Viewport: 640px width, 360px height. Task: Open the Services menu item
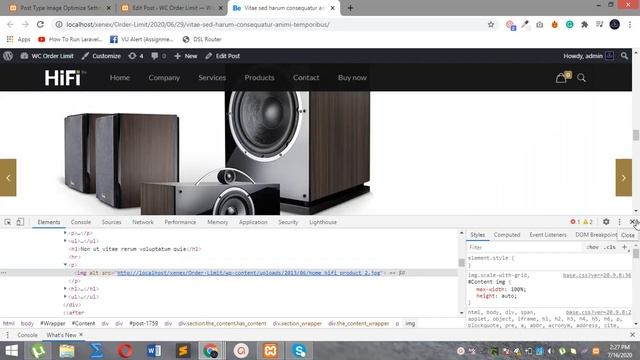(212, 78)
